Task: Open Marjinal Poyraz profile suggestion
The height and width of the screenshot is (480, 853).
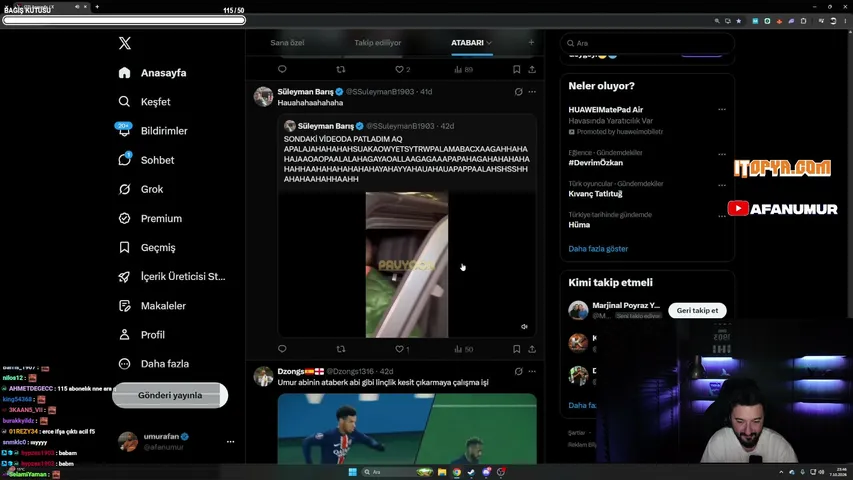Action: coord(626,305)
